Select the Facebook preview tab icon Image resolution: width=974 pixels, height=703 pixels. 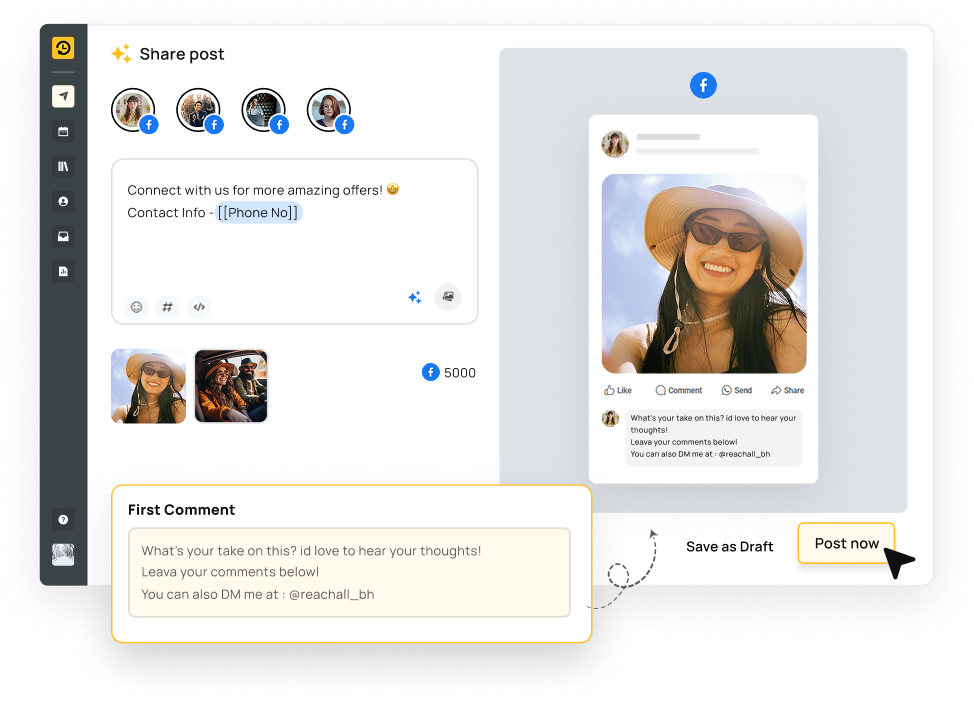703,85
